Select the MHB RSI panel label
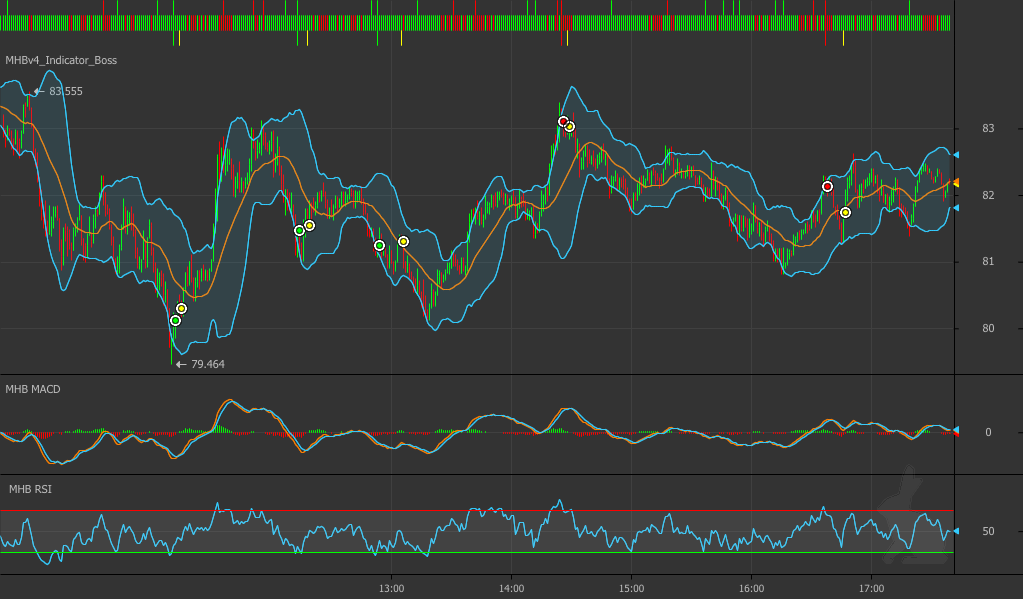The image size is (1023, 599). pyautogui.click(x=30, y=489)
